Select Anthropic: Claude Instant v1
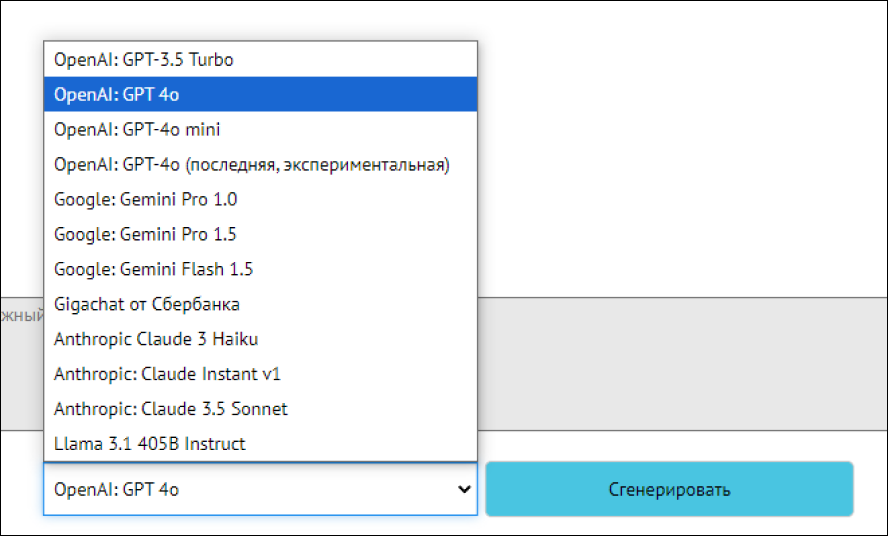 coord(168,375)
